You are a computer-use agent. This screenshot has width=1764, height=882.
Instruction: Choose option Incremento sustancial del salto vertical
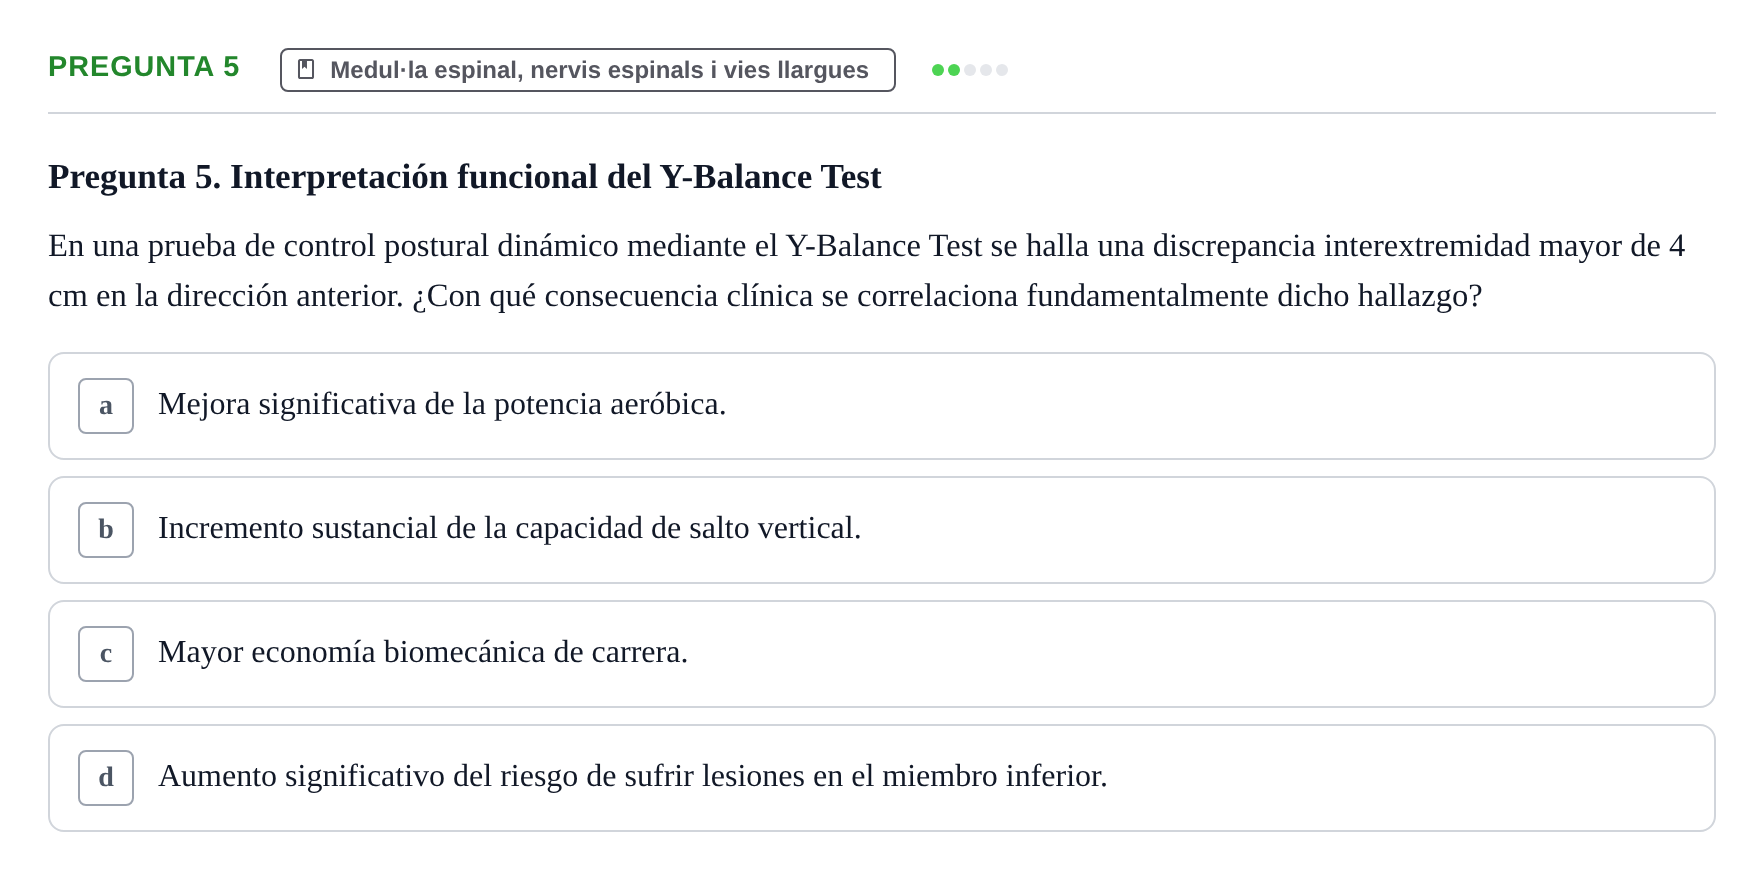pyautogui.click(x=882, y=530)
